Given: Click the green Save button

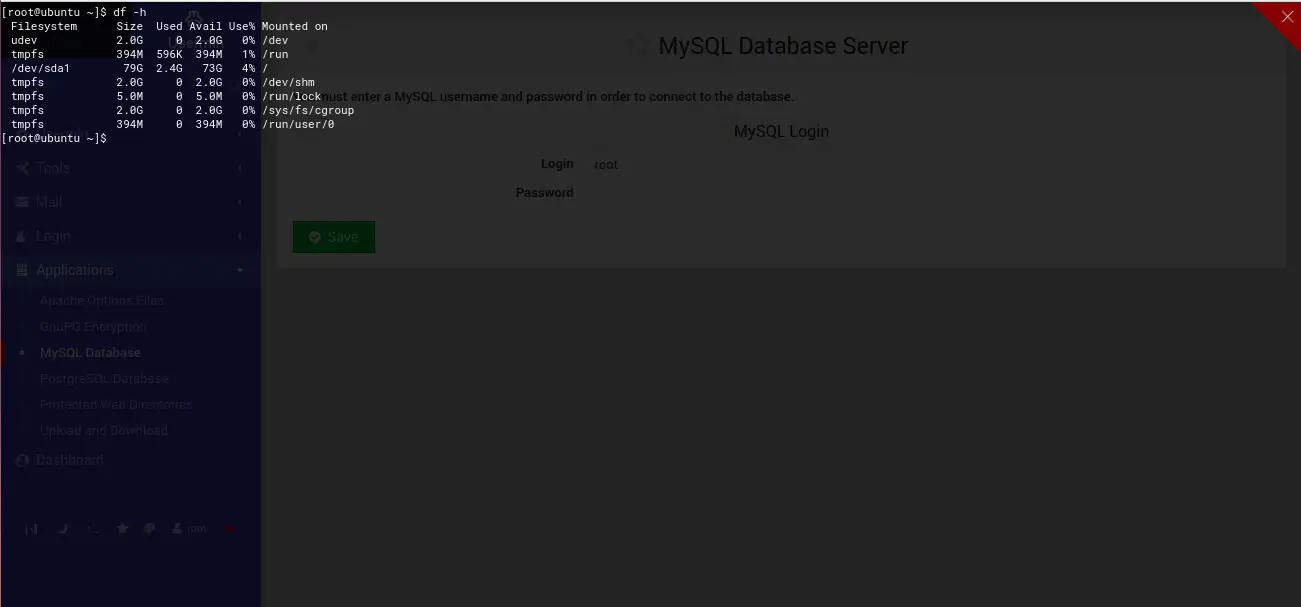Looking at the screenshot, I should click(334, 237).
